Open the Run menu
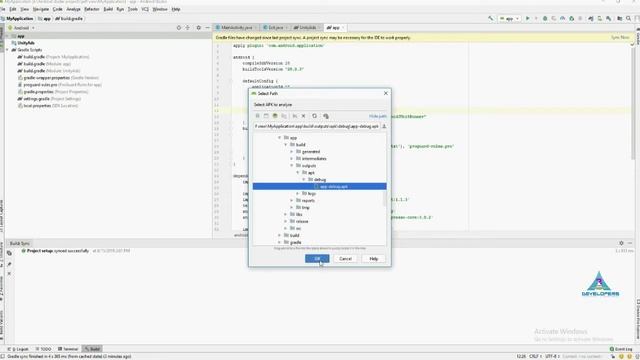The width and height of the screenshot is (640, 360). pos(120,9)
